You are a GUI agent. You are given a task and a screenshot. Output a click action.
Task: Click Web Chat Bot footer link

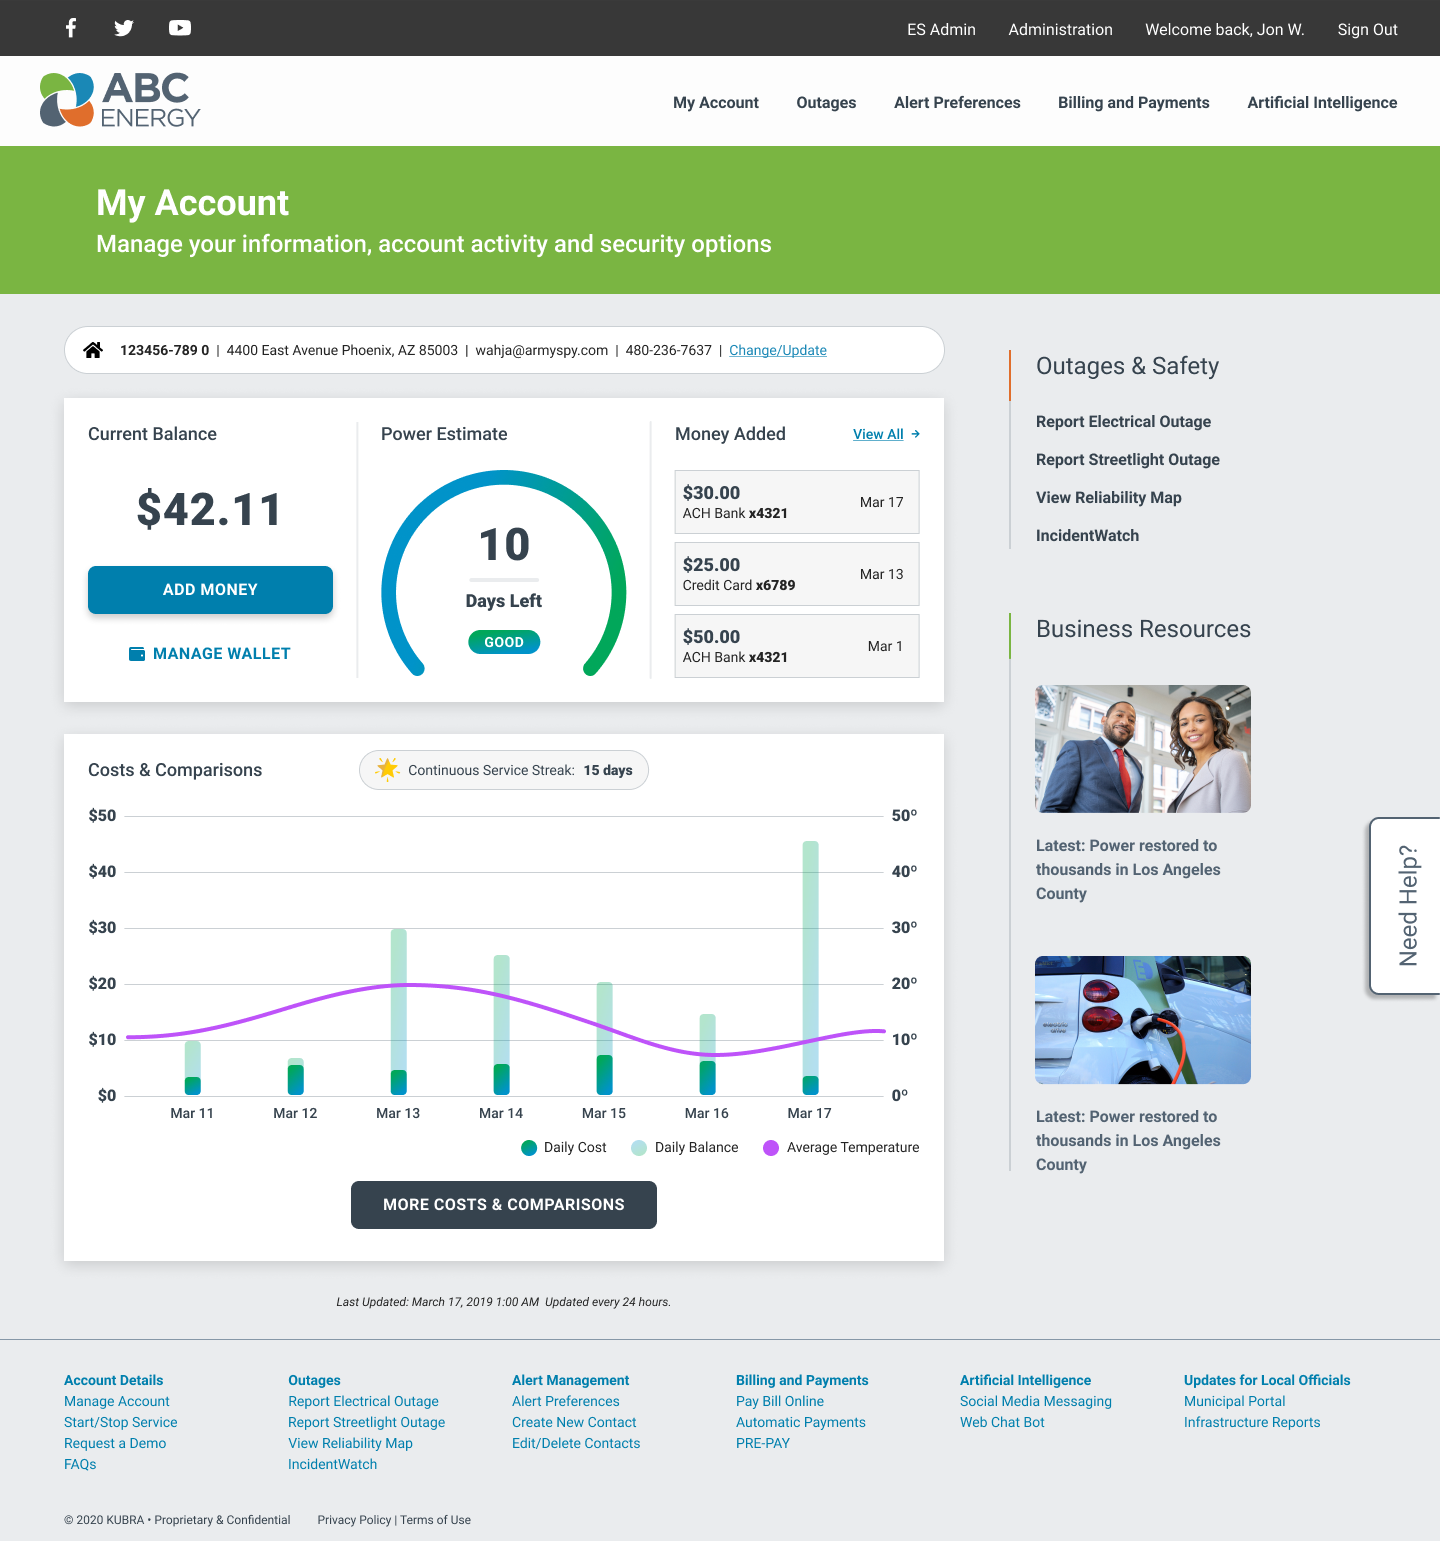coord(1002,1423)
